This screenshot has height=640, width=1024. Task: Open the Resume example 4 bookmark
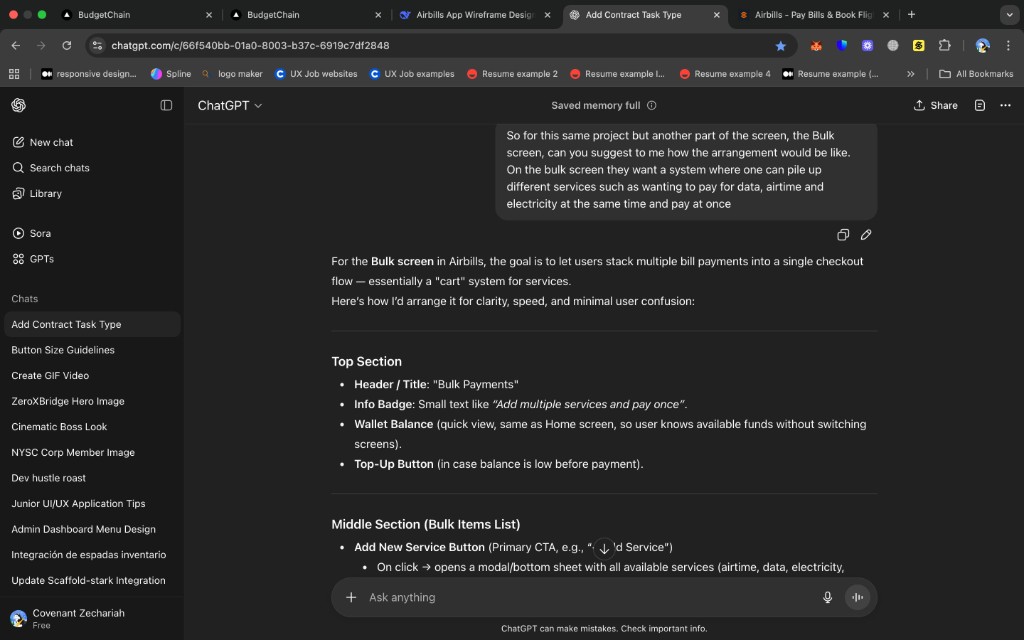point(725,74)
